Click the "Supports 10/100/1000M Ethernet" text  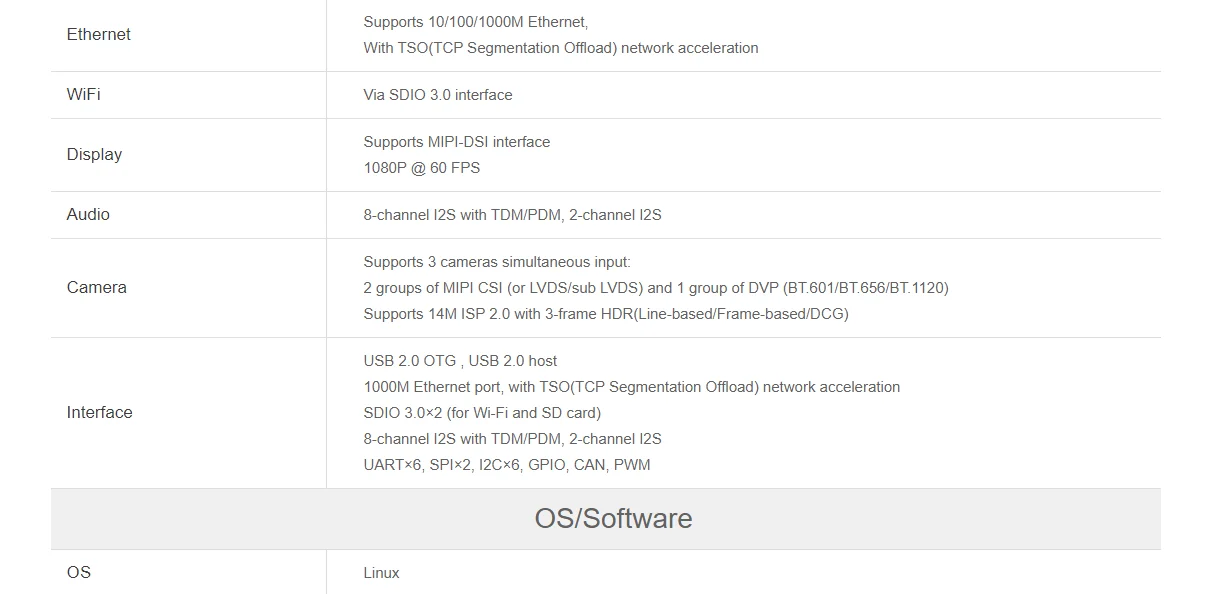point(475,21)
